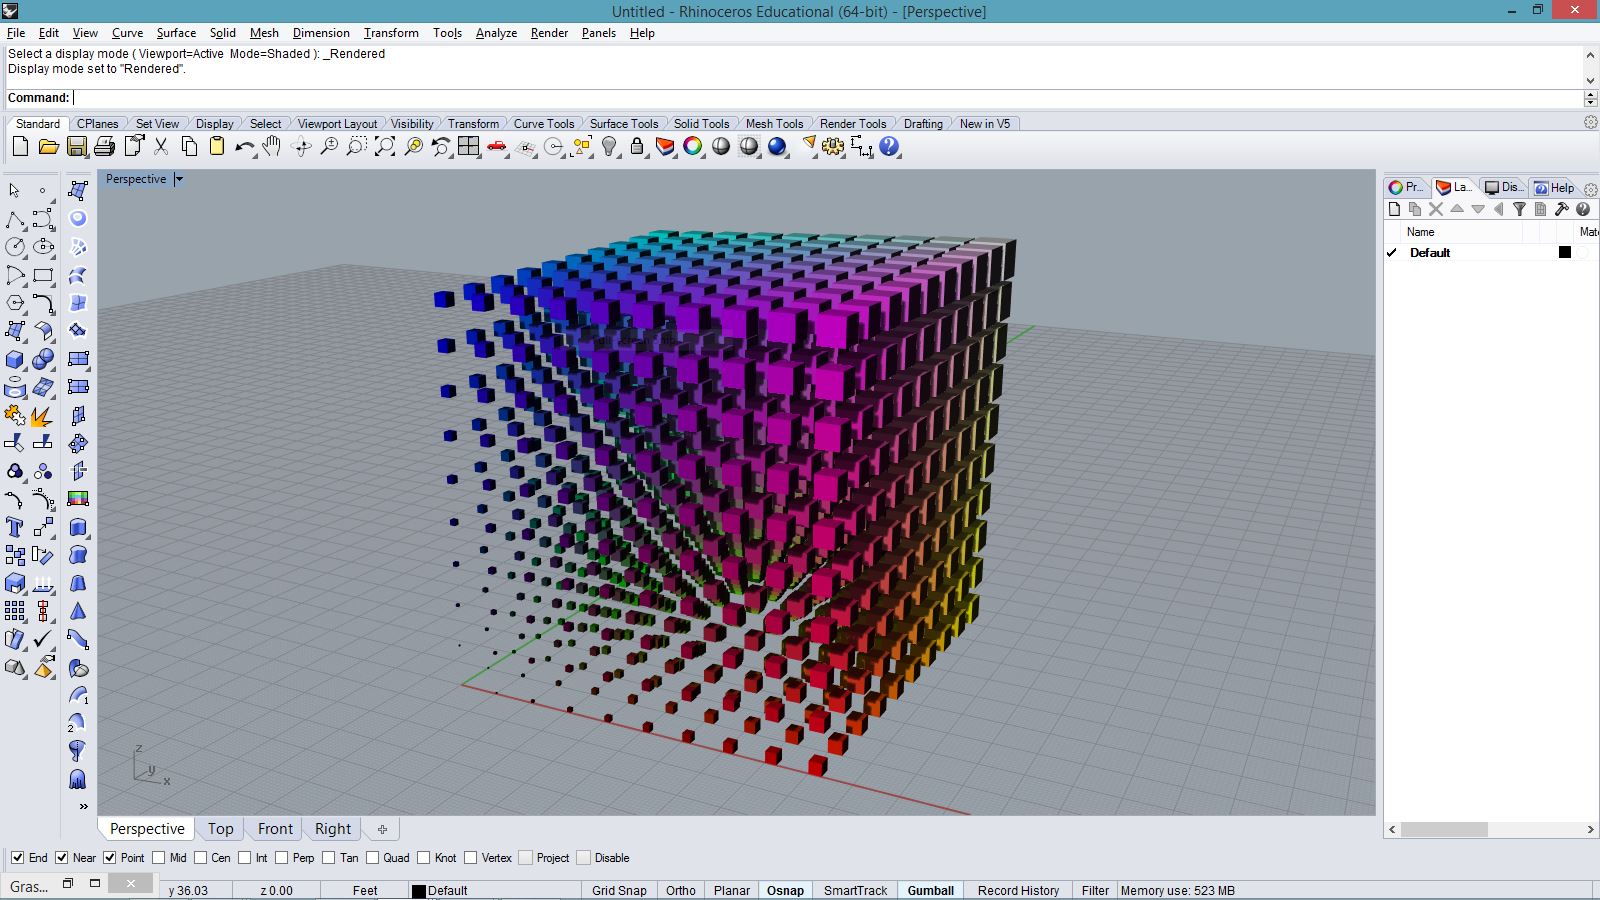The height and width of the screenshot is (900, 1600).
Task: Click the hammer Tools icon in Layers panel
Action: tap(1561, 209)
